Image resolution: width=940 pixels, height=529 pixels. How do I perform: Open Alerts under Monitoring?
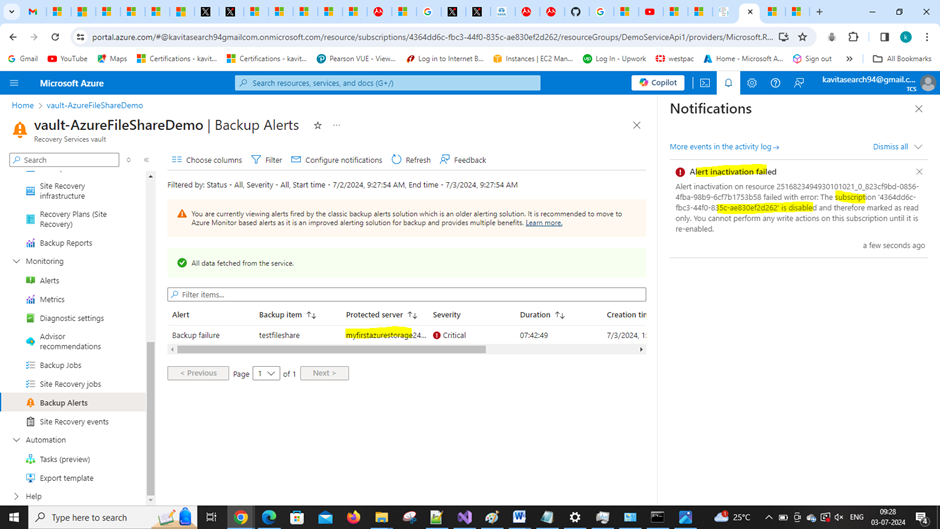49,281
